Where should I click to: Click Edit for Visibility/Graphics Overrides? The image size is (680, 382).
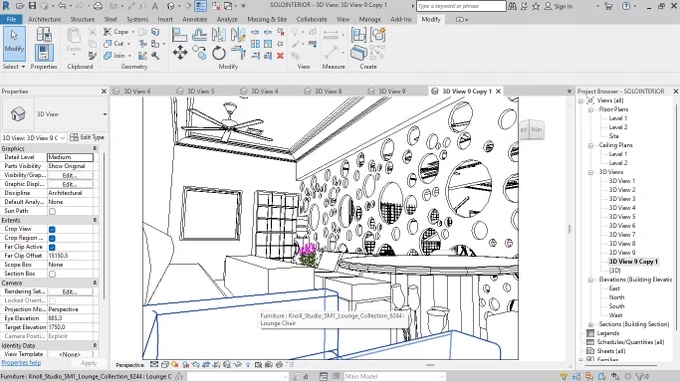coord(70,175)
